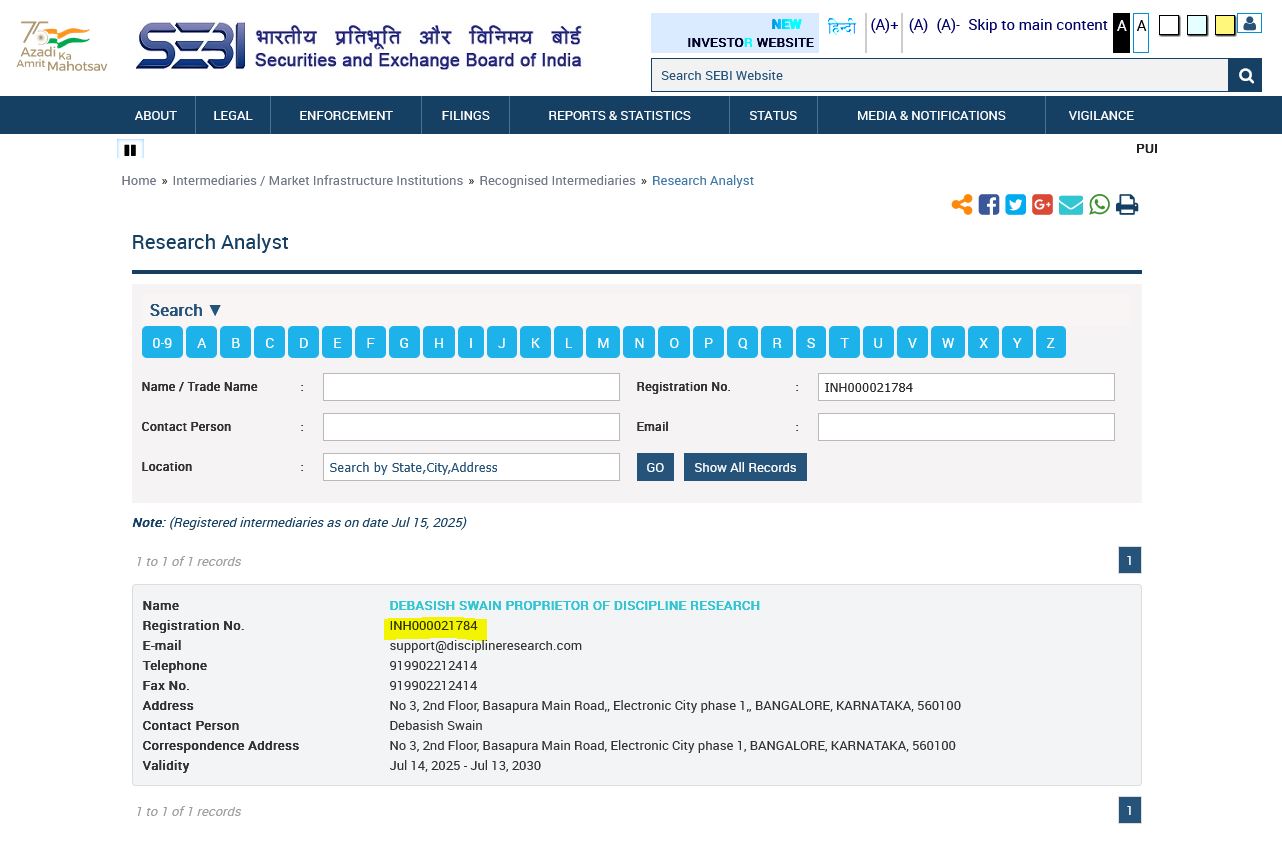
Task: Click the support@disciplineresearch.com email text
Action: coord(485,646)
